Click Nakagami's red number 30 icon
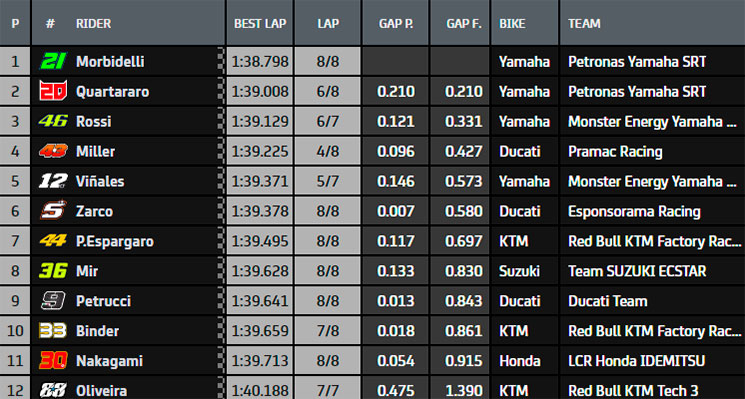745x399 pixels. click(53, 361)
